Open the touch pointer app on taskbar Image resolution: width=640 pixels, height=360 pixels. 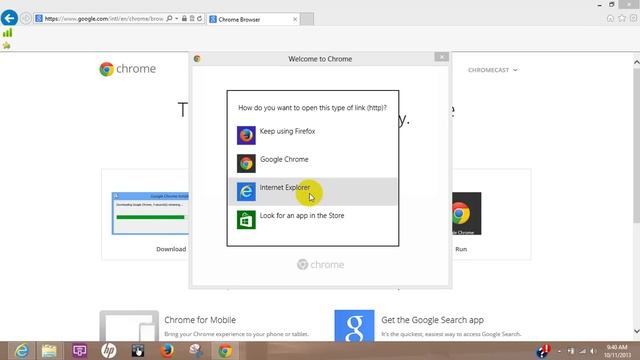138,351
